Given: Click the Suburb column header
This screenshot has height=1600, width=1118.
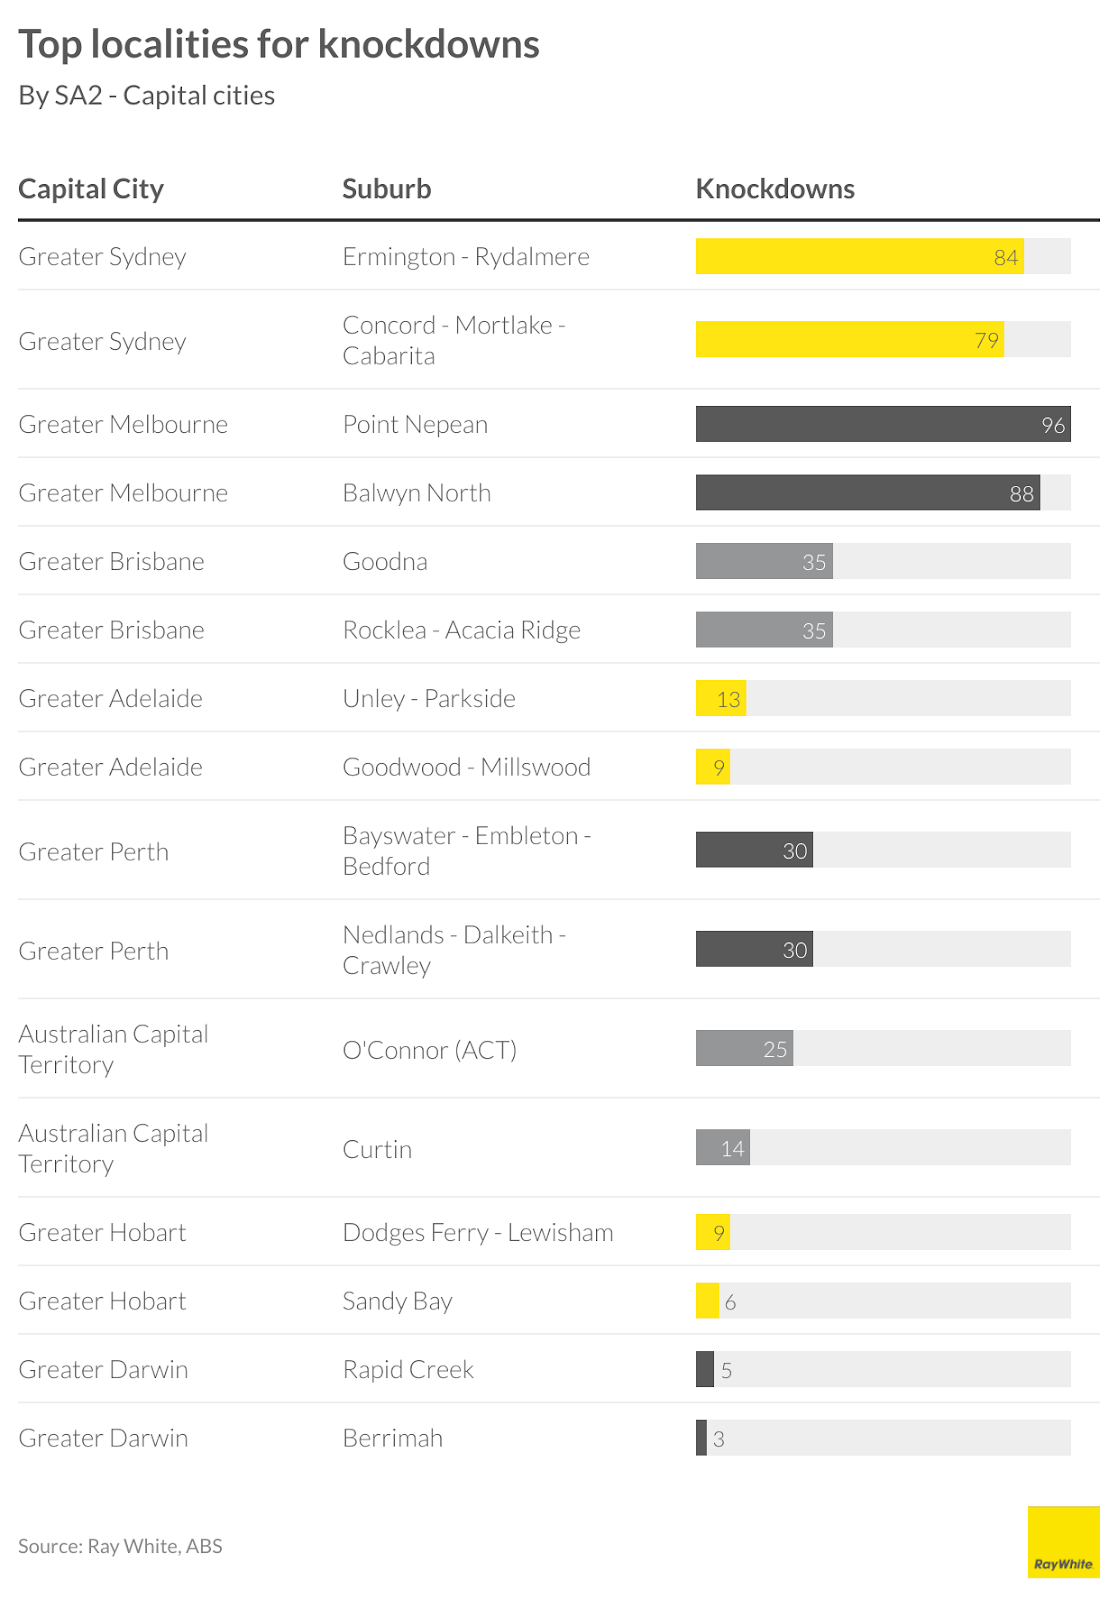Looking at the screenshot, I should click(x=386, y=189).
